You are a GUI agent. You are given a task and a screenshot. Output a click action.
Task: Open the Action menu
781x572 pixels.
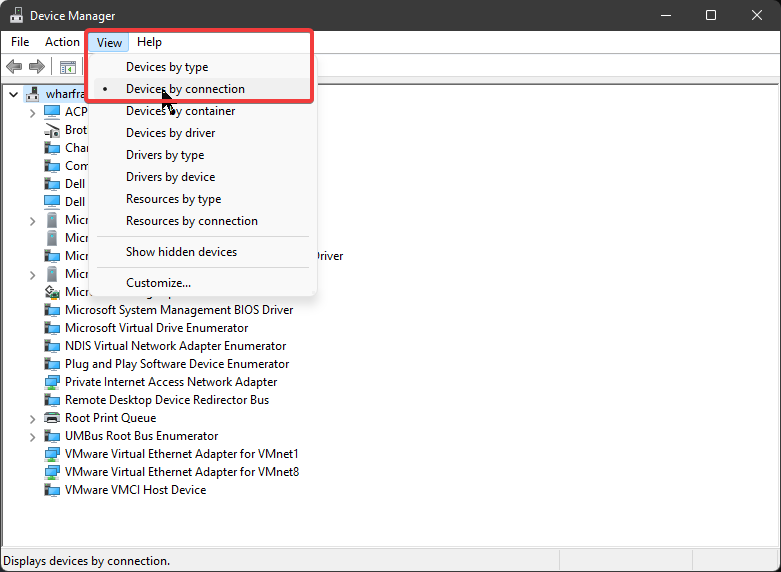pos(62,42)
